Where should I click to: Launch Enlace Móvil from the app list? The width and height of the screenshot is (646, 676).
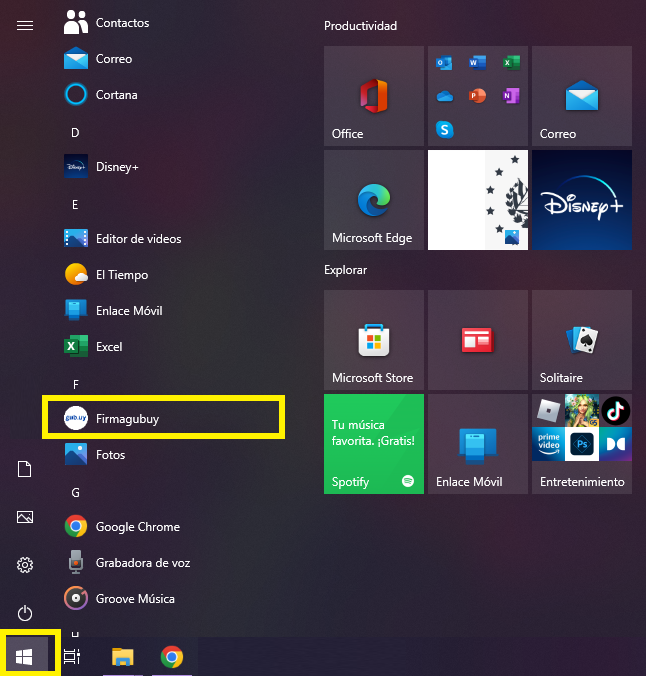tap(164, 310)
